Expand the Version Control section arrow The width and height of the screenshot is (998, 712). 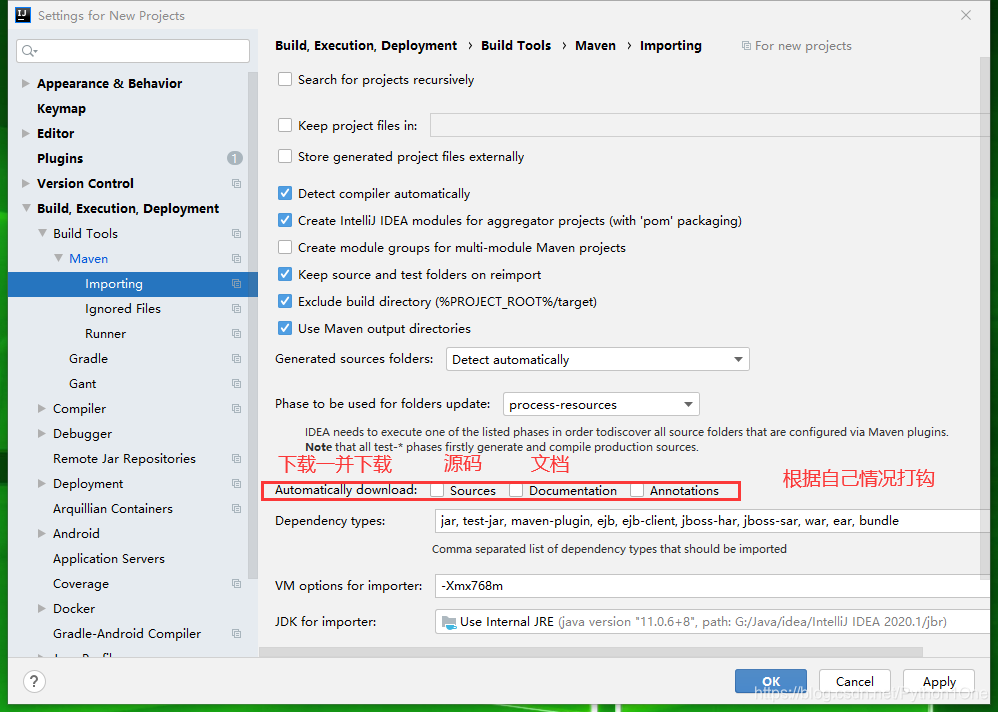(x=25, y=183)
